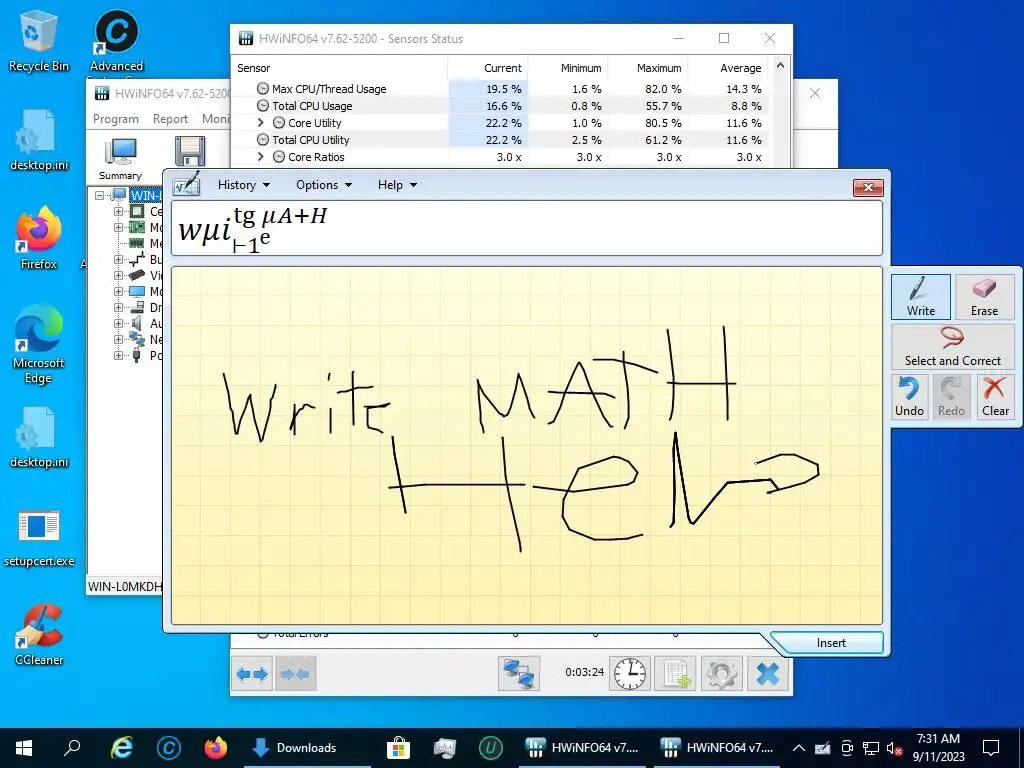Clear the math writing area

point(995,396)
